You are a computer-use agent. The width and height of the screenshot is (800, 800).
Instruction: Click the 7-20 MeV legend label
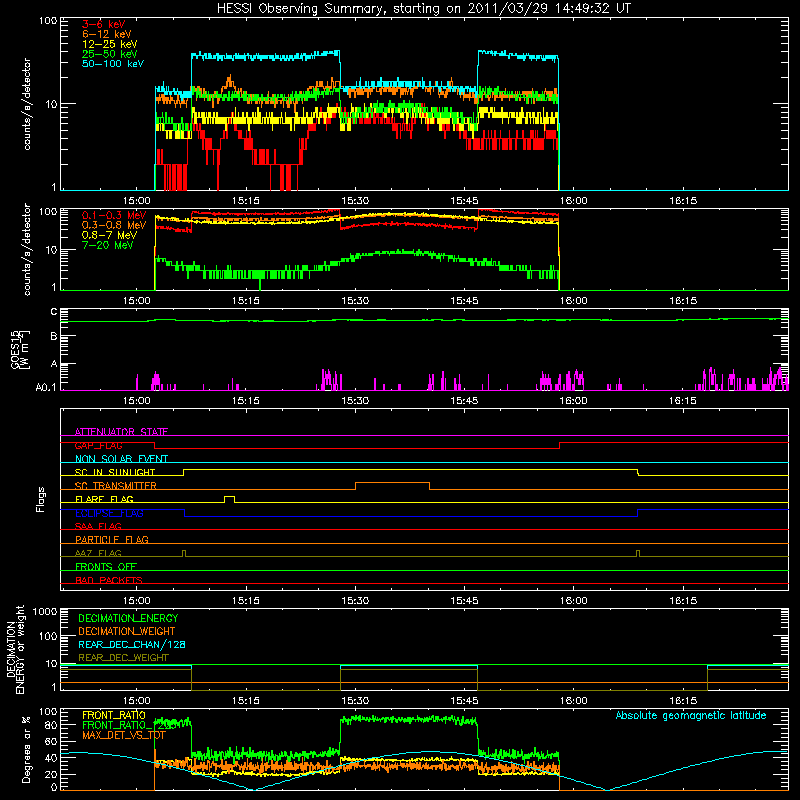pos(108,245)
